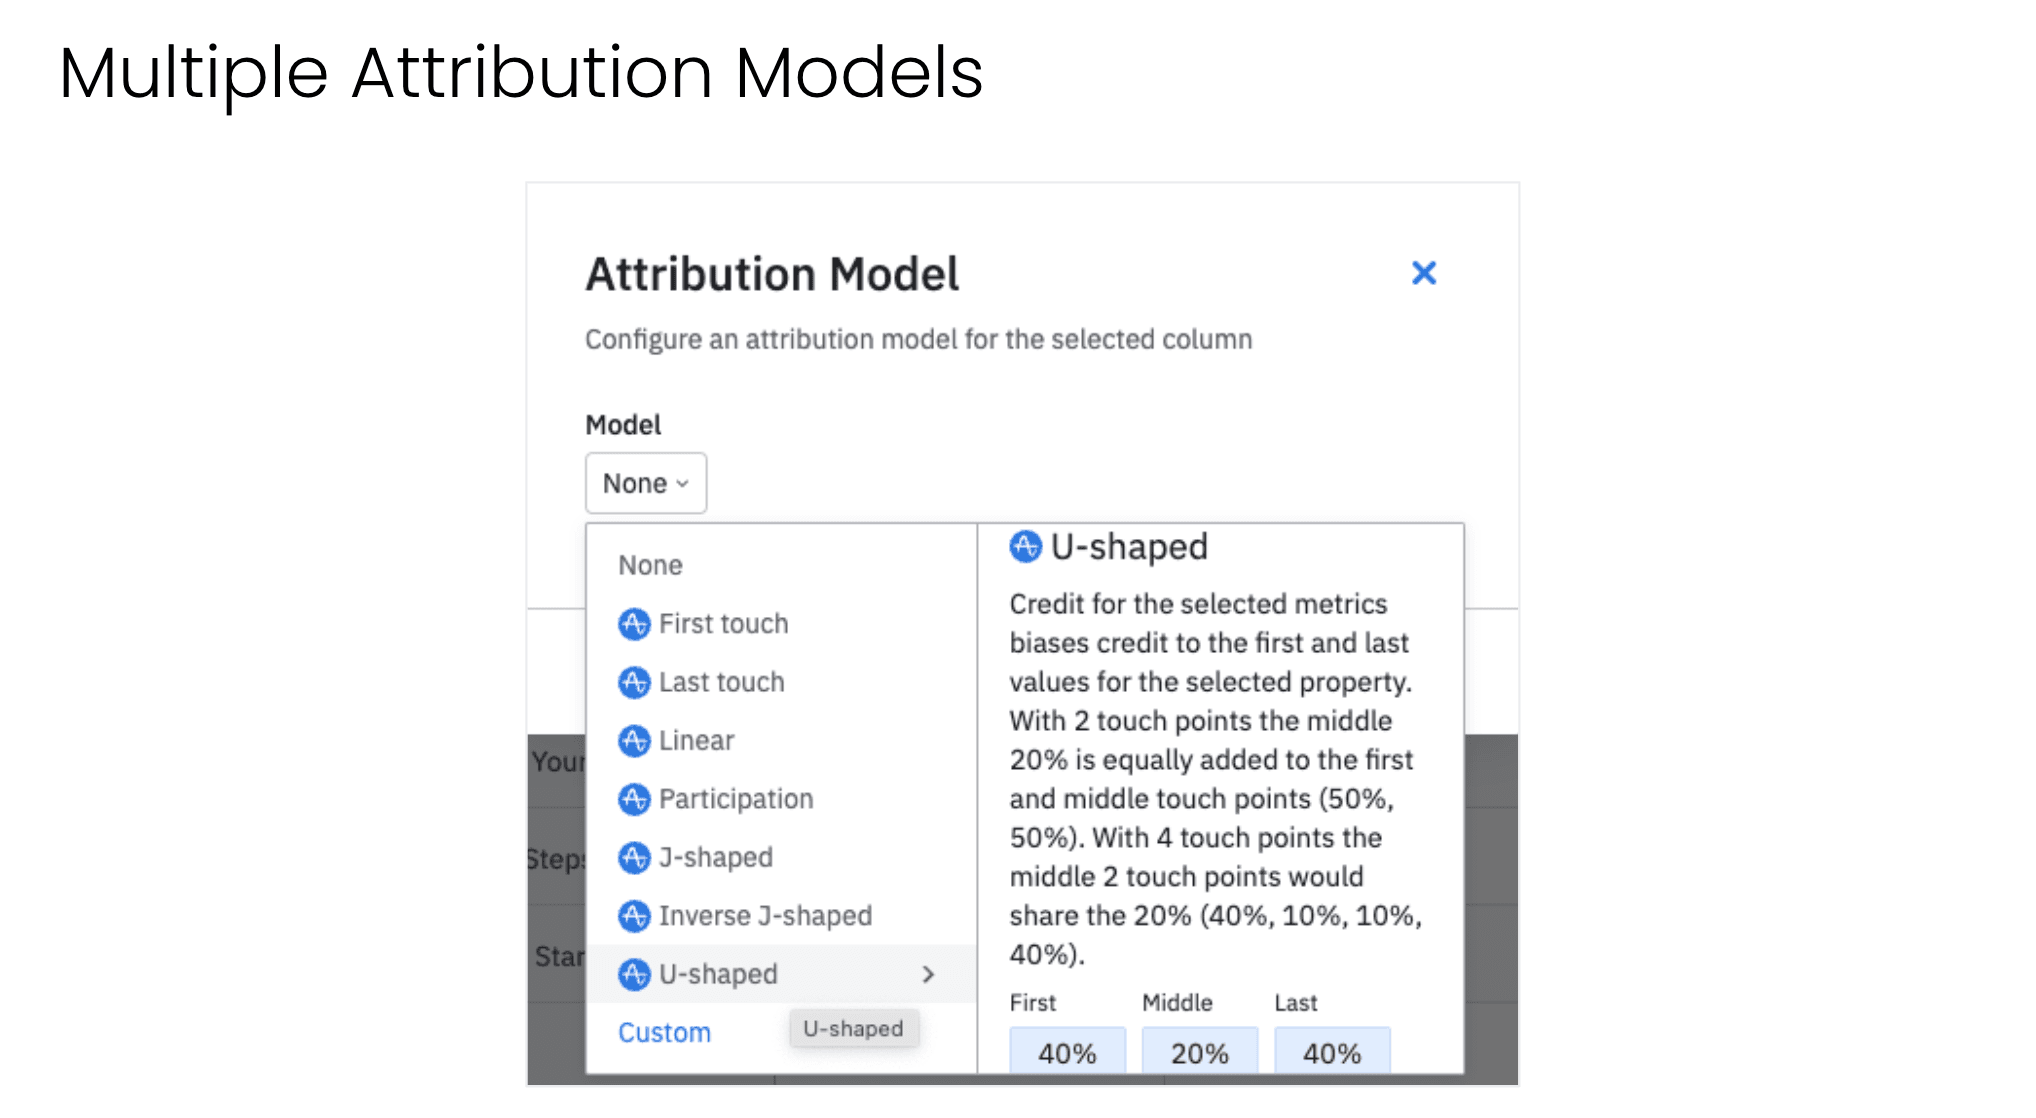Click the attribution icon beside Inverse J-shaped
The height and width of the screenshot is (1118, 2036).
(x=635, y=915)
